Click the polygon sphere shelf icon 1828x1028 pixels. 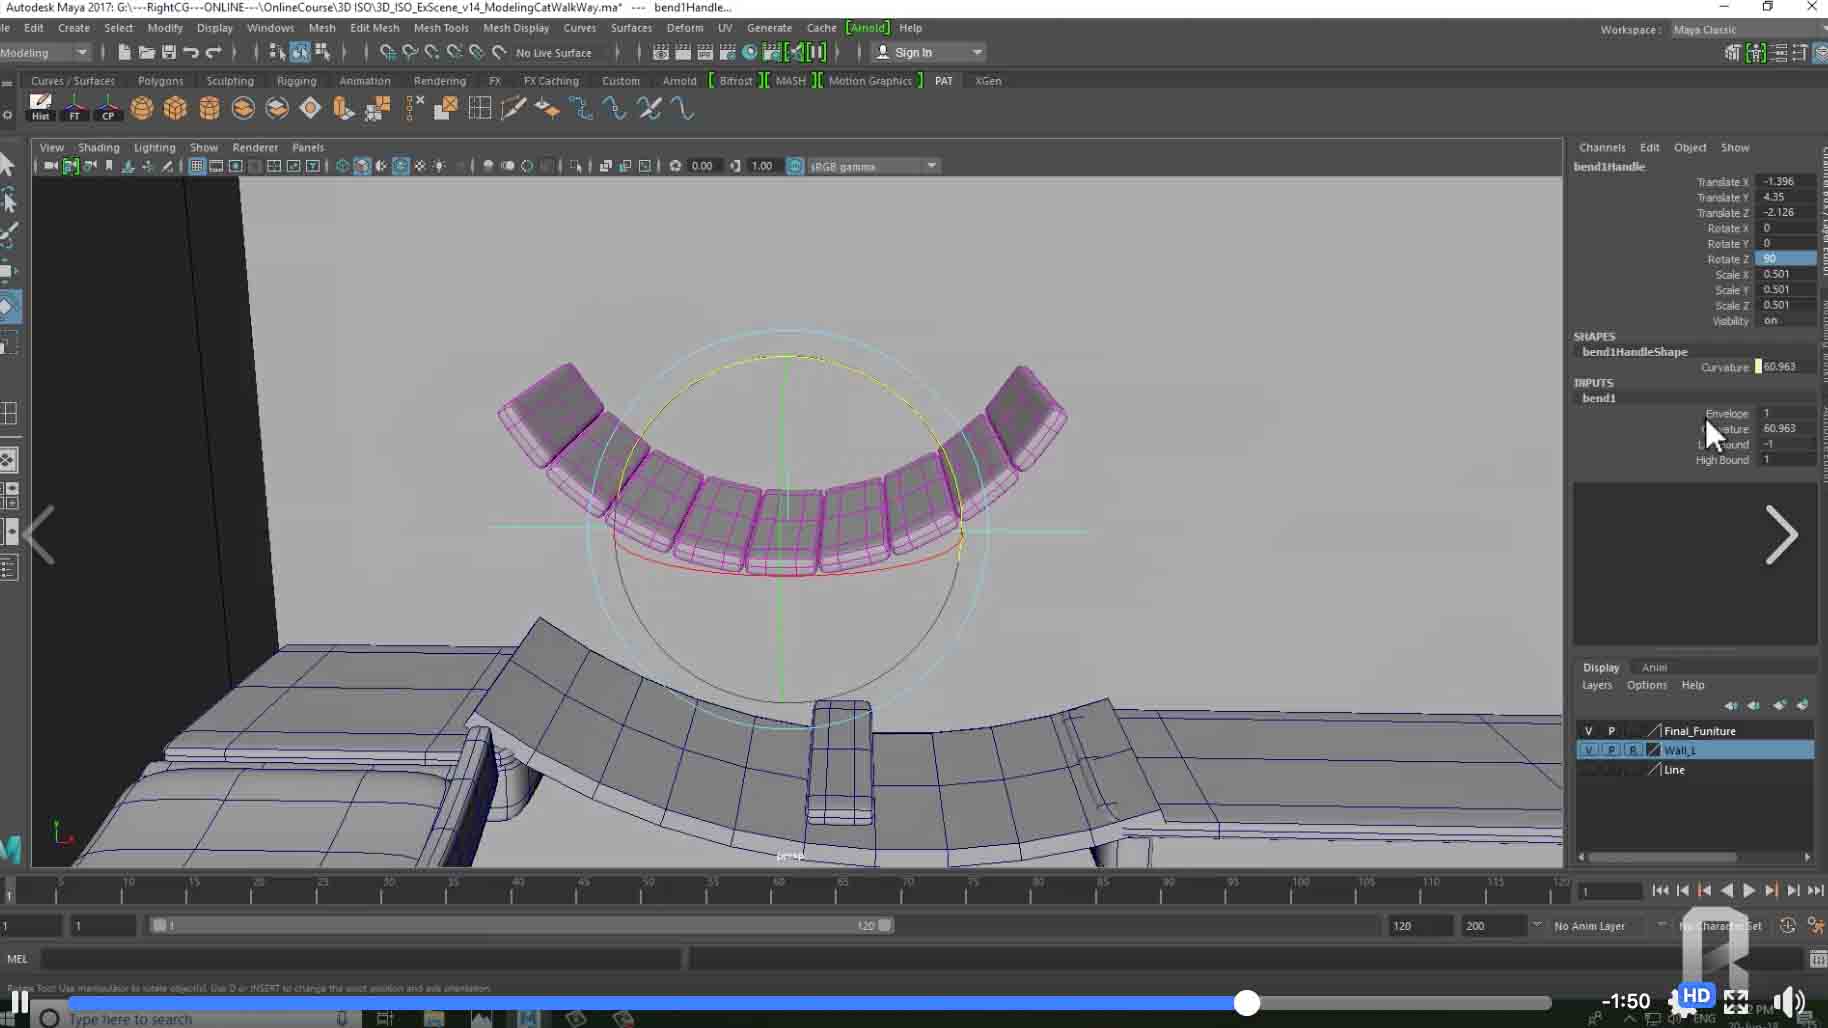(x=142, y=108)
